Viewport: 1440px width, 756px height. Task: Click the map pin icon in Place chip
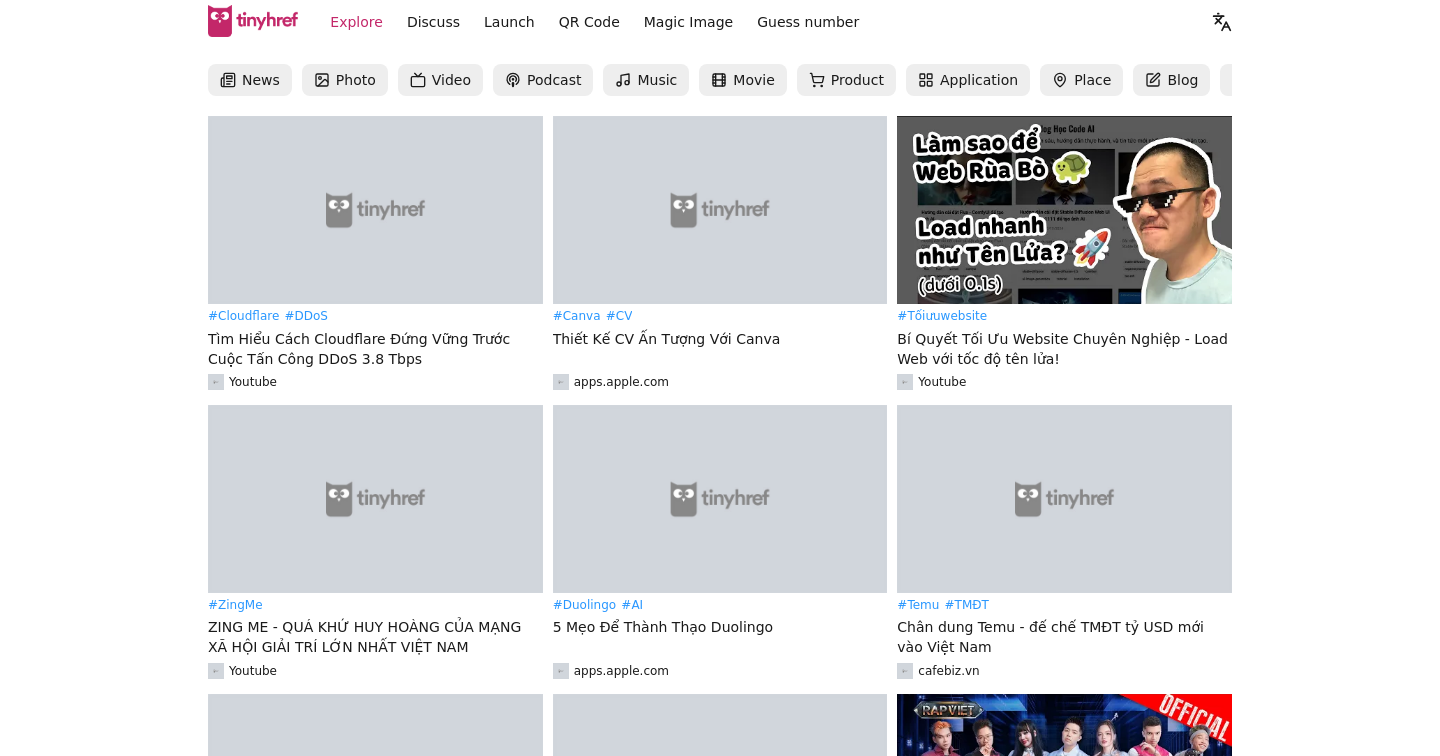click(x=1060, y=80)
